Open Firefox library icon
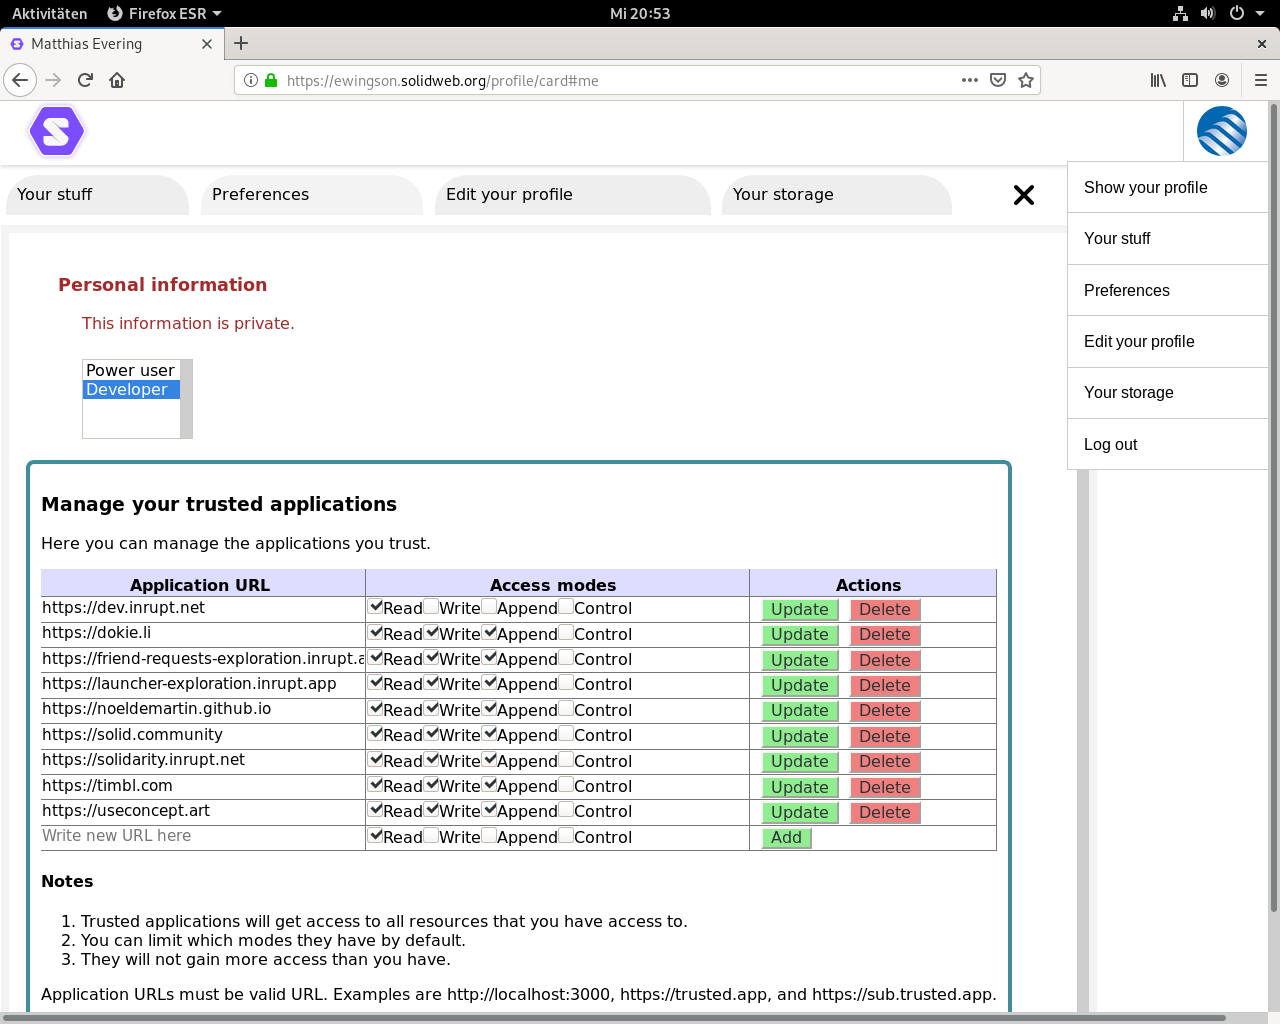The height and width of the screenshot is (1024, 1280). pos(1158,80)
